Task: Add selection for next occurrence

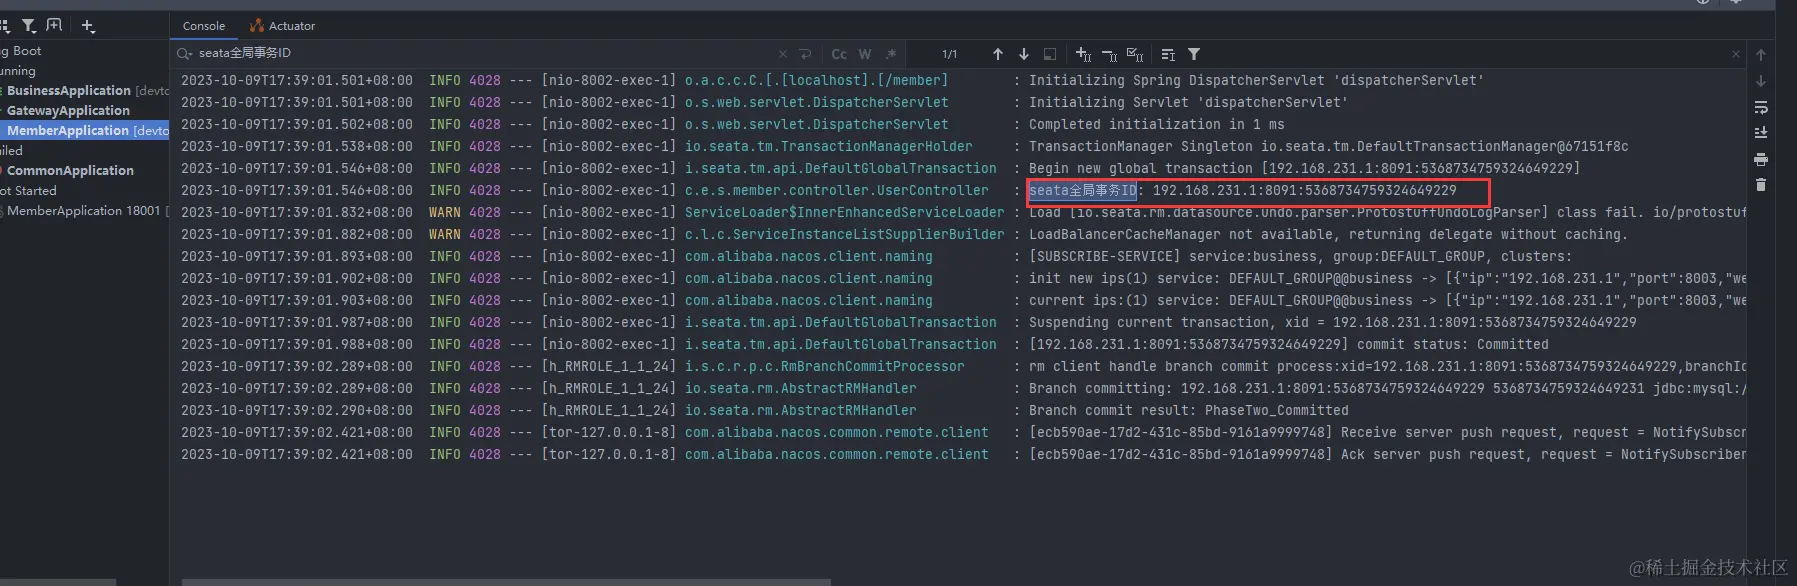Action: point(1083,54)
